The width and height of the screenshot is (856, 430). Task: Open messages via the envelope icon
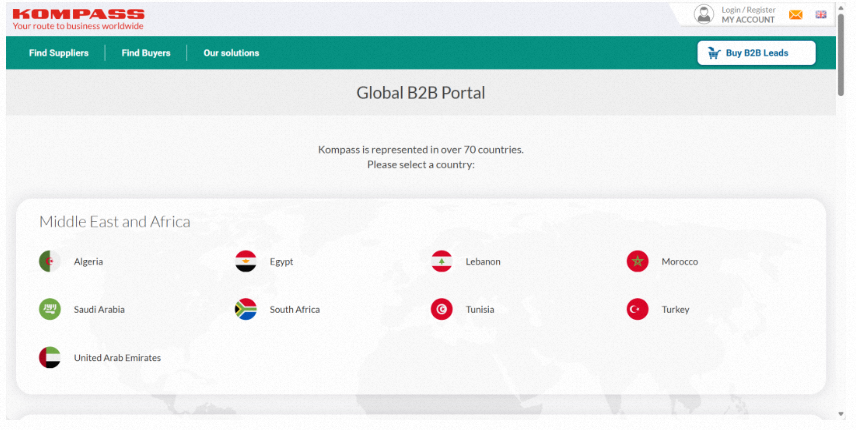point(796,15)
